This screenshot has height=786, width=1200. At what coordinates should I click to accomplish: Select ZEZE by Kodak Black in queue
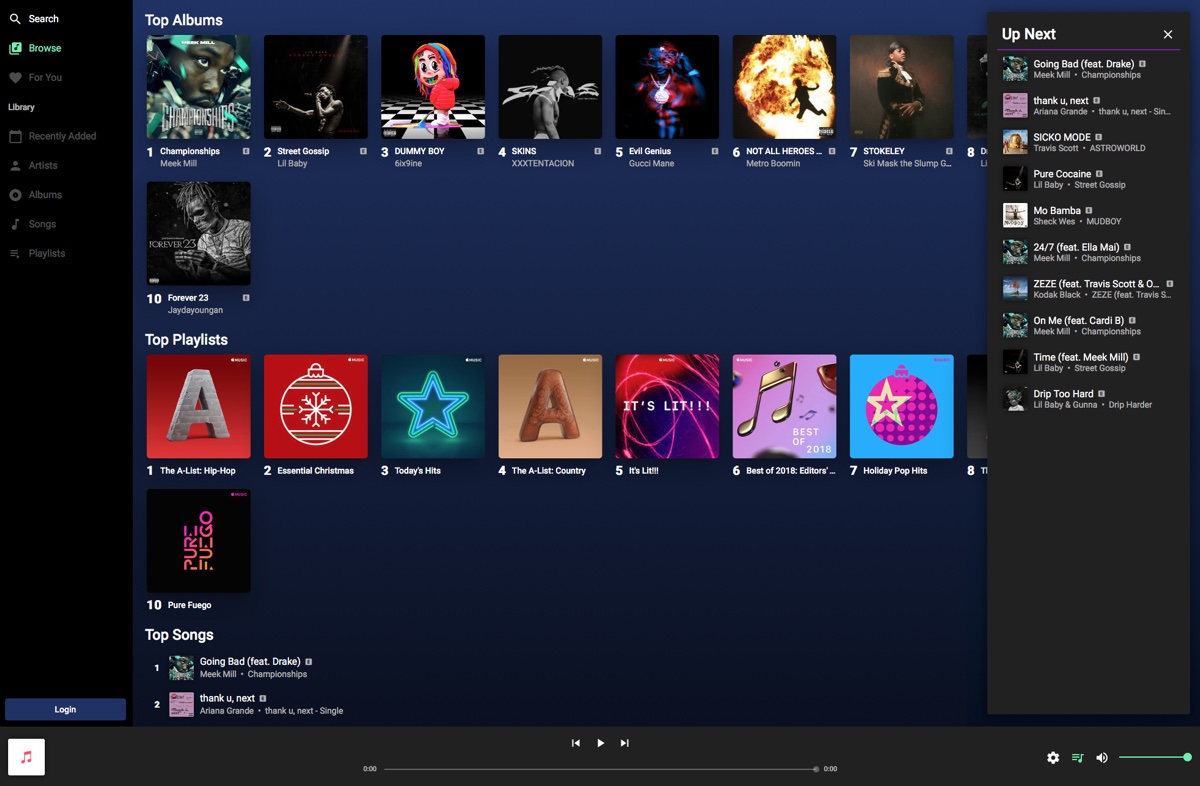coord(1088,289)
